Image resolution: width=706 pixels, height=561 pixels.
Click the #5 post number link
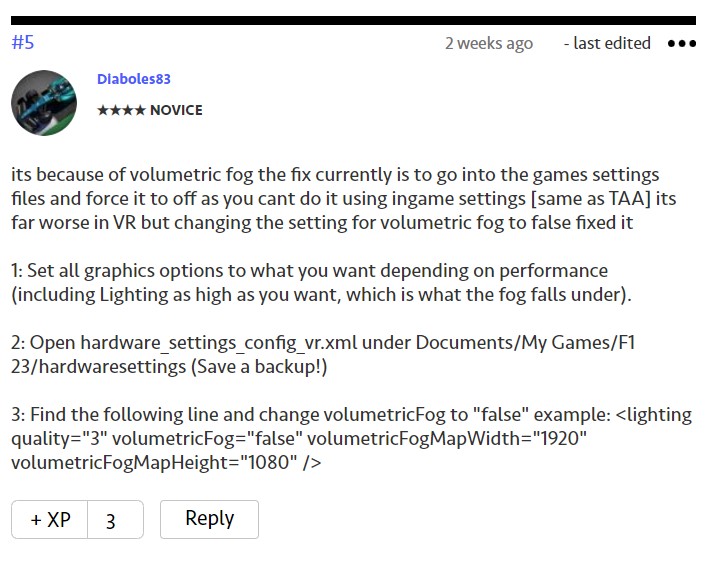click(x=23, y=42)
